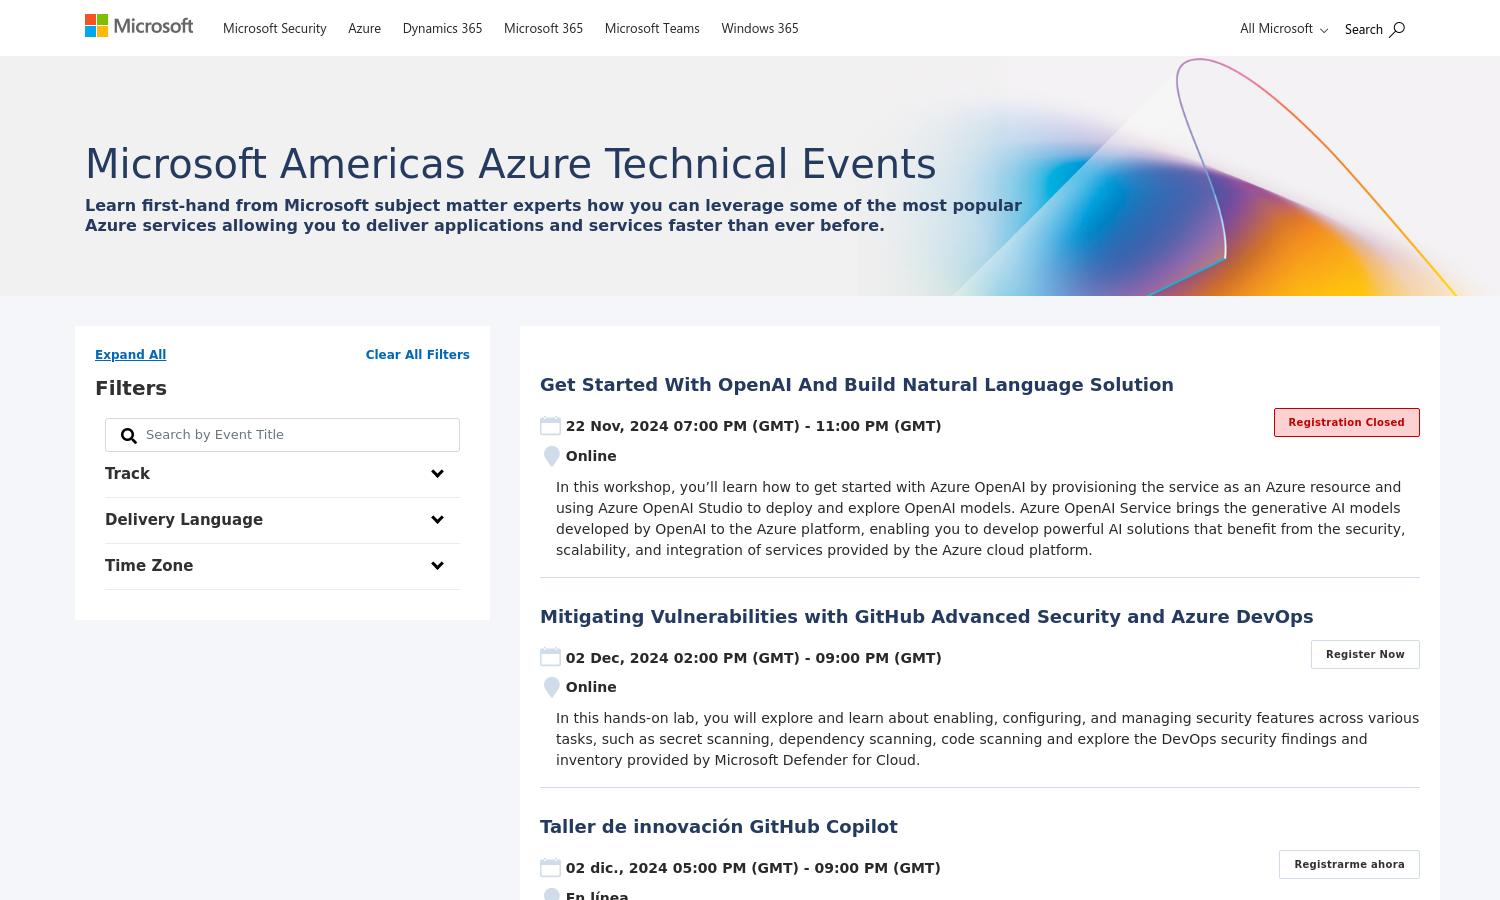Click calendar icon for OpenAI event
The width and height of the screenshot is (1500, 900).
point(550,426)
